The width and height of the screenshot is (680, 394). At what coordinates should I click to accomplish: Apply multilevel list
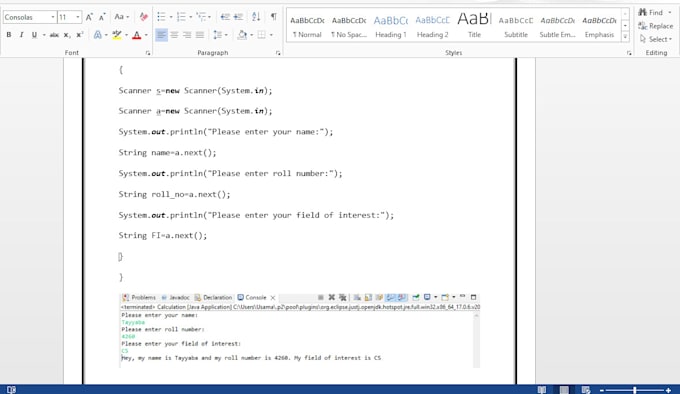tap(201, 17)
